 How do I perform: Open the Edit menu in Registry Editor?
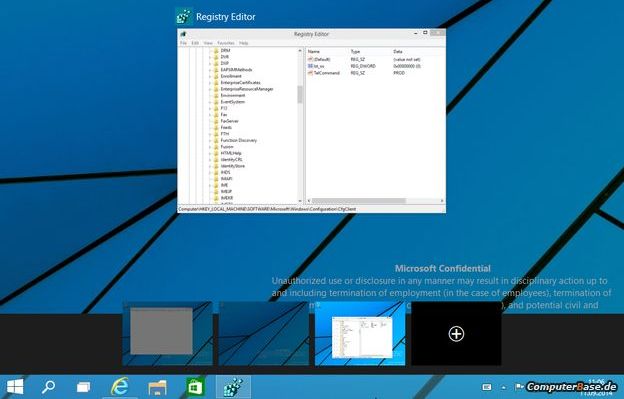195,43
